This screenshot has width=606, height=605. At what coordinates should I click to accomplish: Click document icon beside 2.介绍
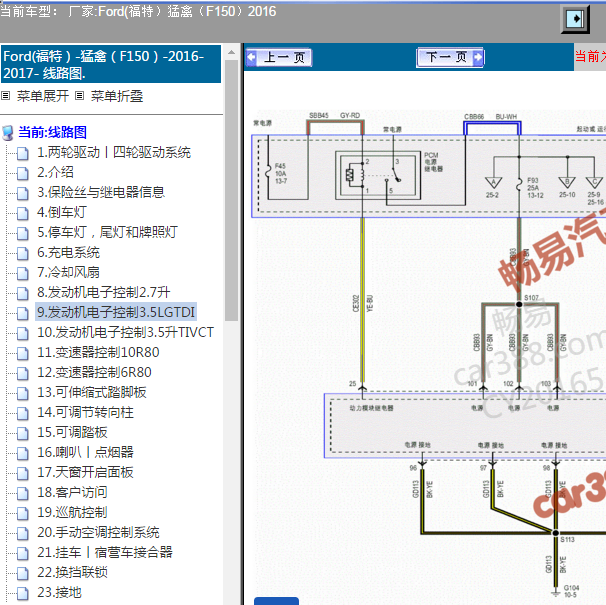point(22,173)
